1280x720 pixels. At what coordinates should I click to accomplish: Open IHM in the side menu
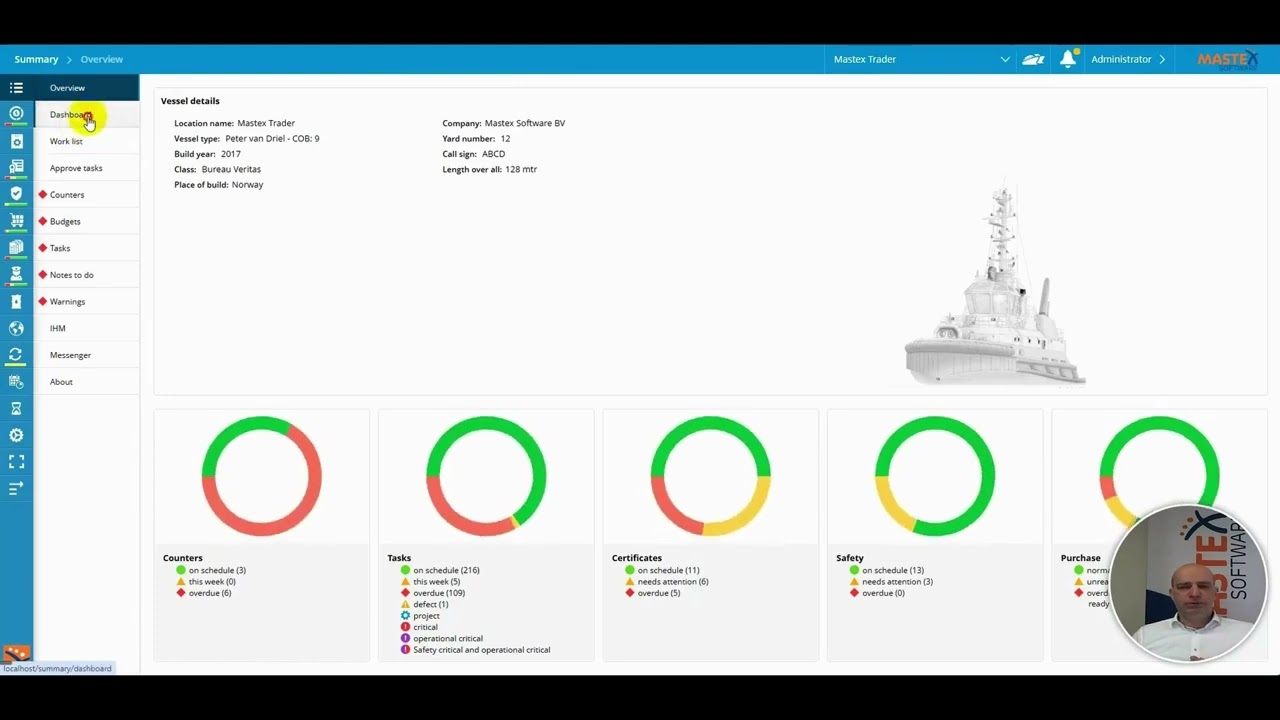(87, 328)
